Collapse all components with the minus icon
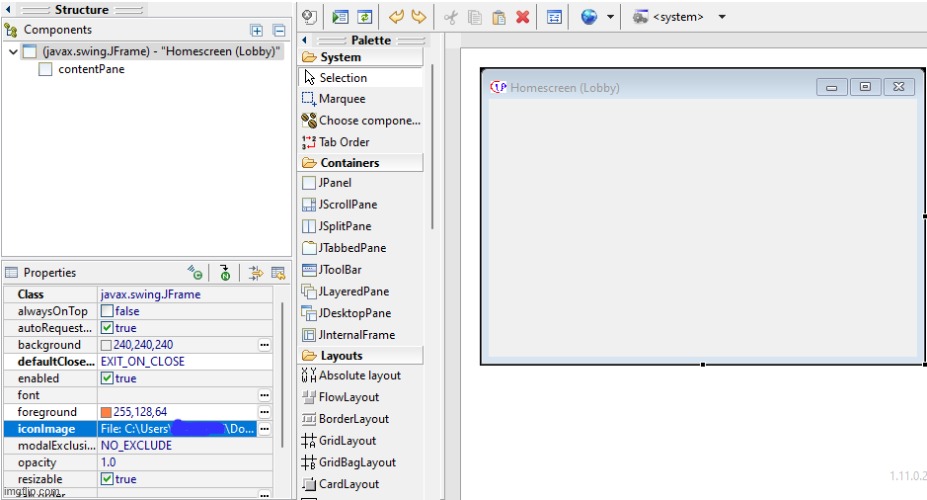 pos(279,31)
